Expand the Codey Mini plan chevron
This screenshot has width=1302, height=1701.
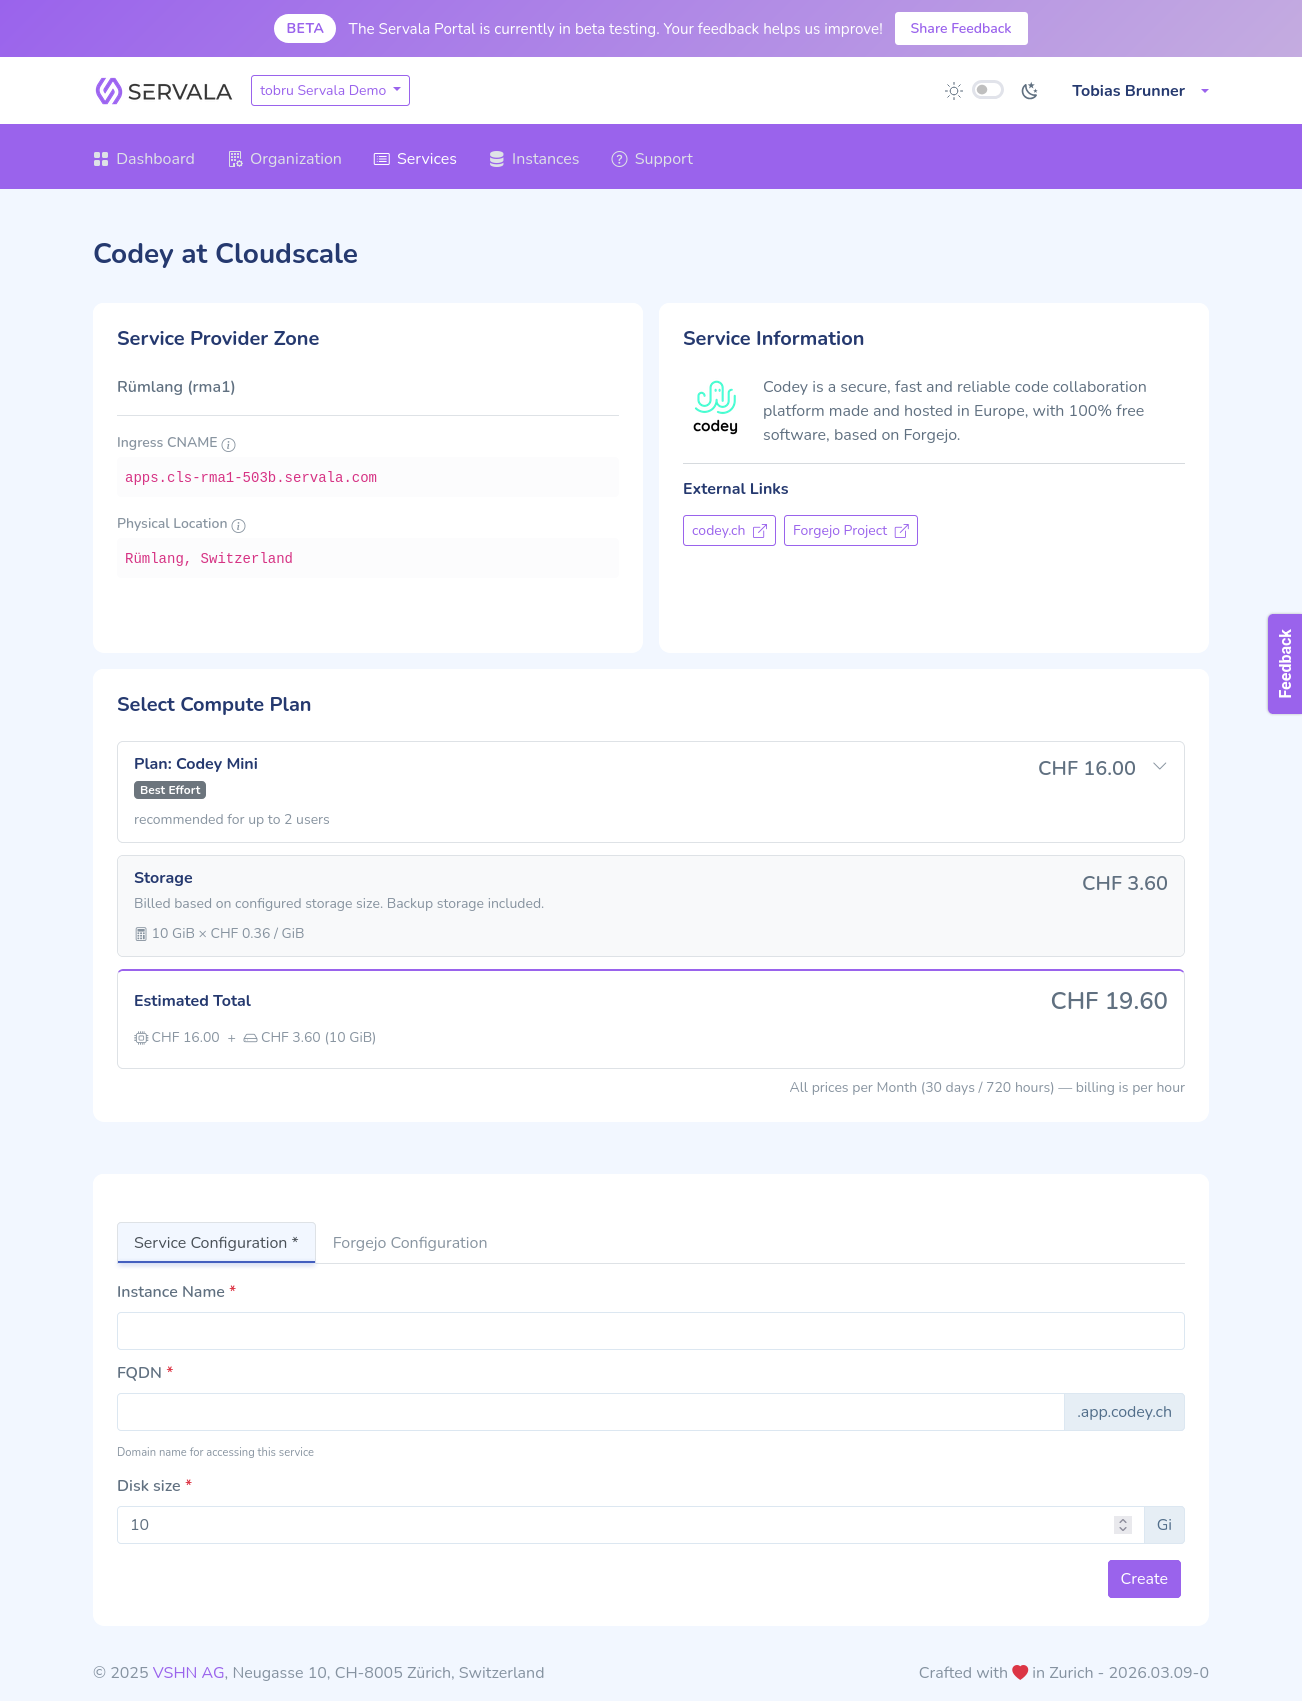coord(1160,766)
